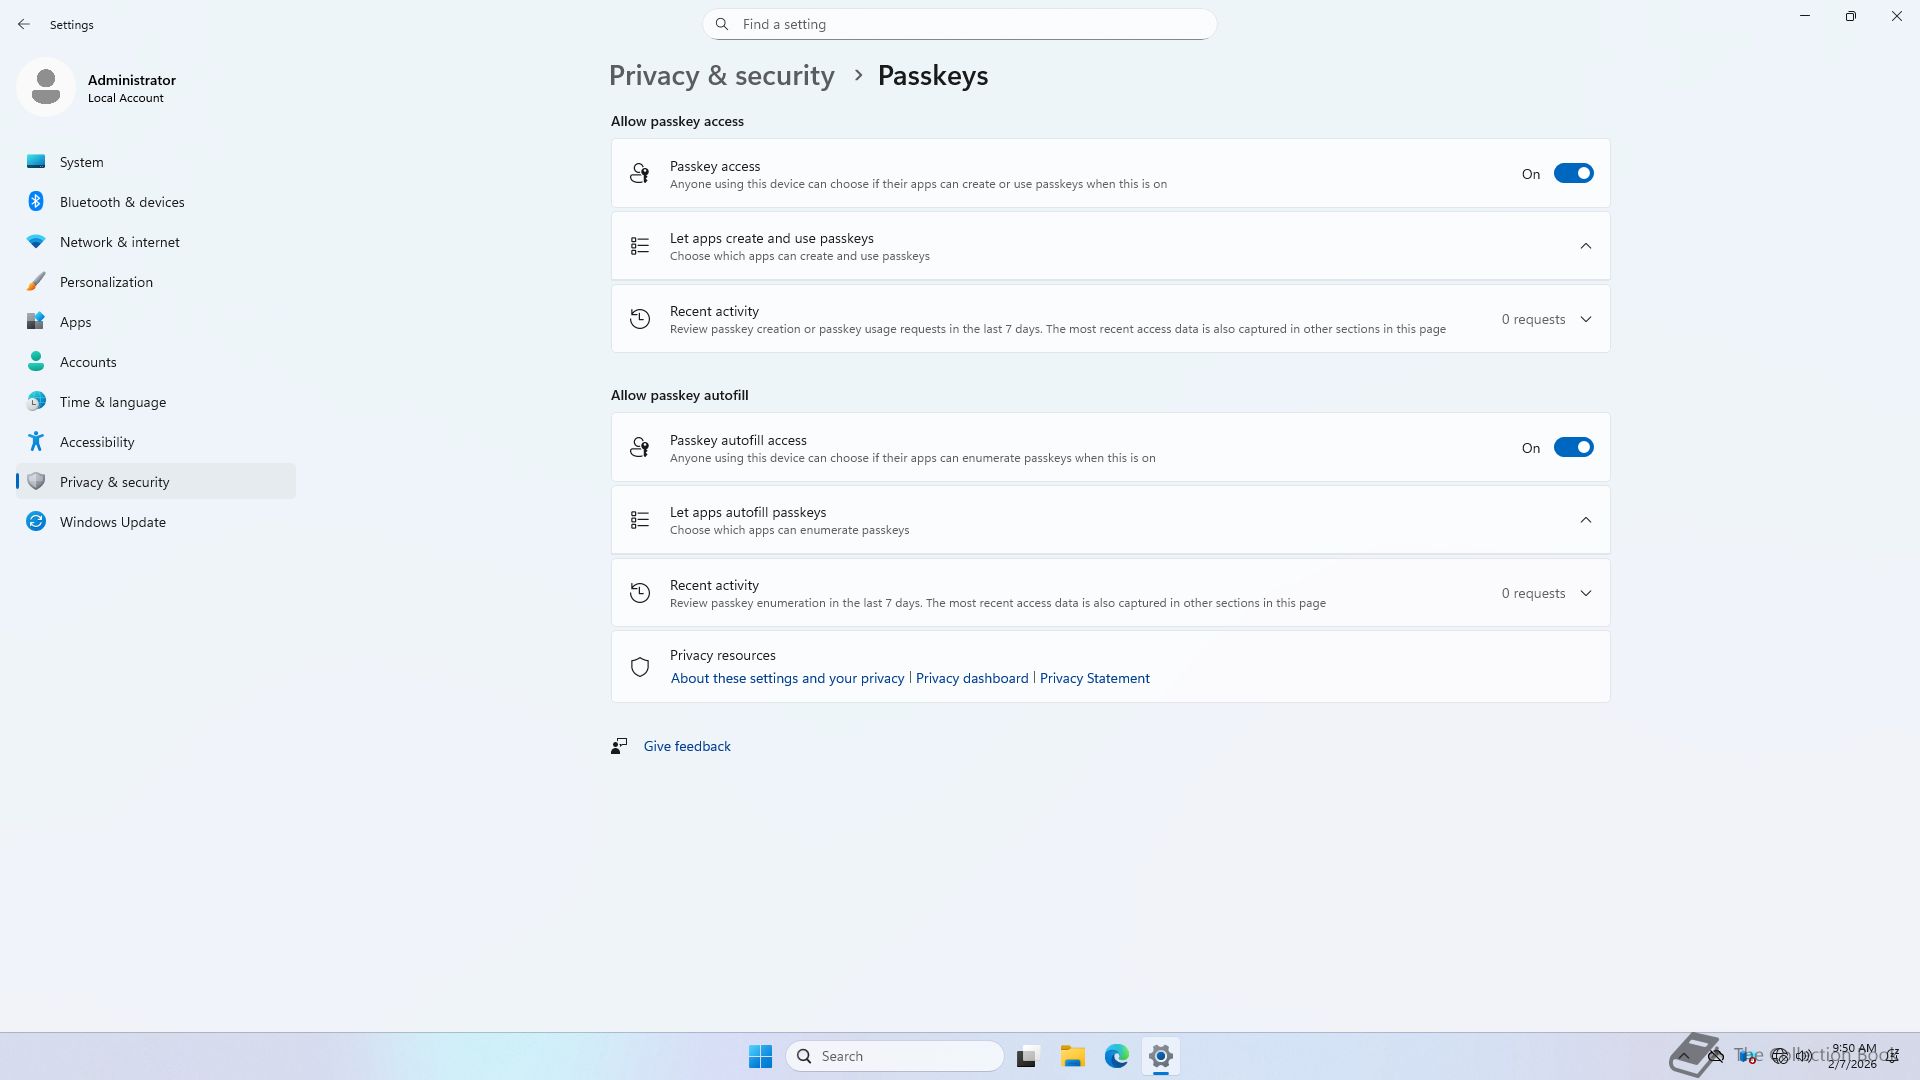The width and height of the screenshot is (1920, 1080).
Task: Open Windows Update page
Action: click(x=112, y=522)
